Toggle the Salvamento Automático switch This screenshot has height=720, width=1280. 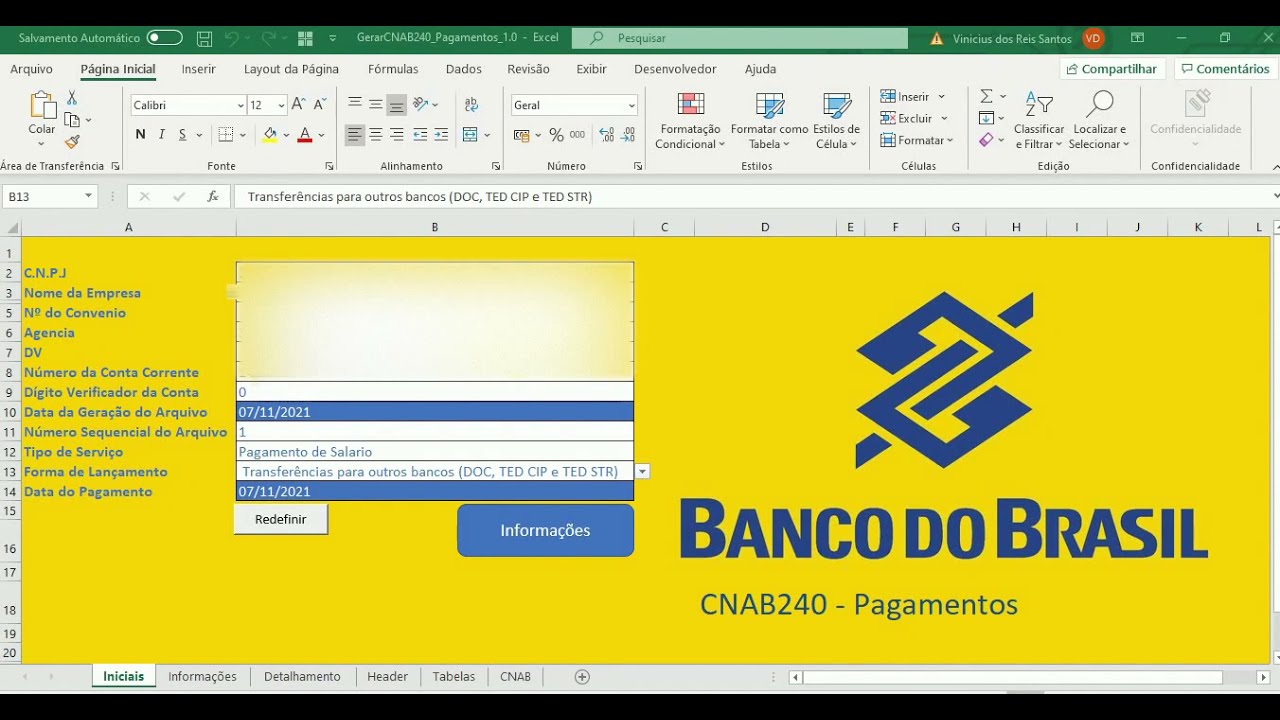164,38
